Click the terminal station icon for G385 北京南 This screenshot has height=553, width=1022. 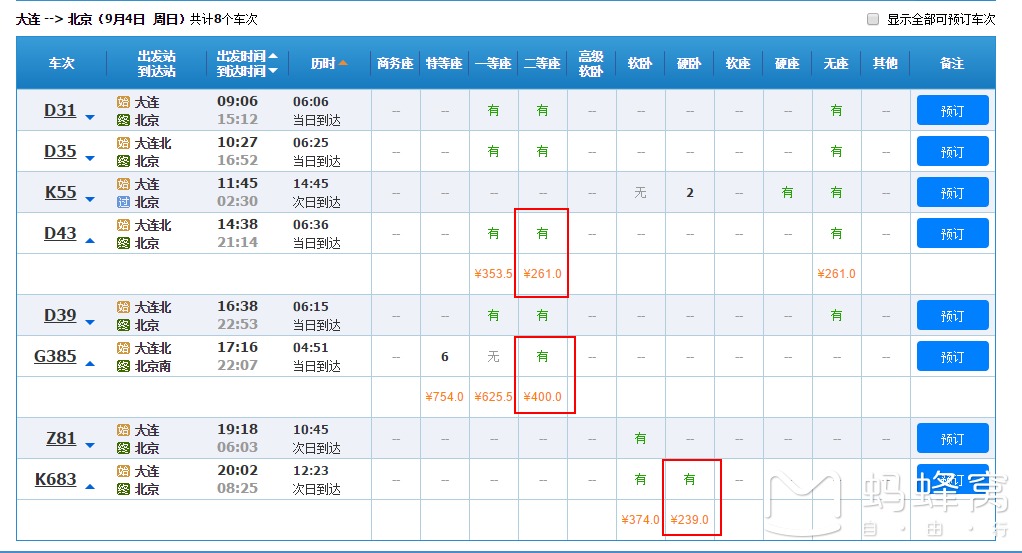(x=123, y=366)
